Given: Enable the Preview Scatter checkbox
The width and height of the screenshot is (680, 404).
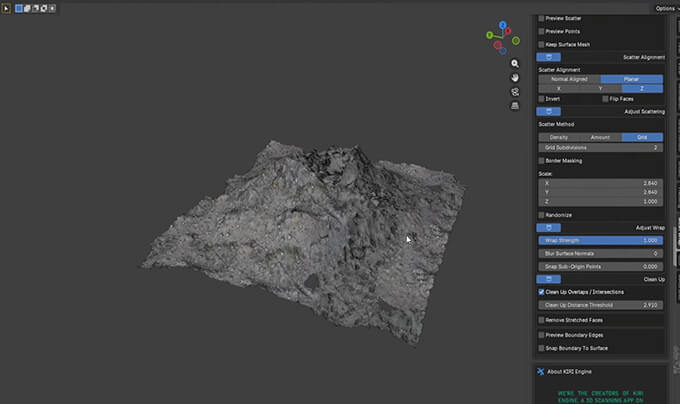Looking at the screenshot, I should point(542,18).
